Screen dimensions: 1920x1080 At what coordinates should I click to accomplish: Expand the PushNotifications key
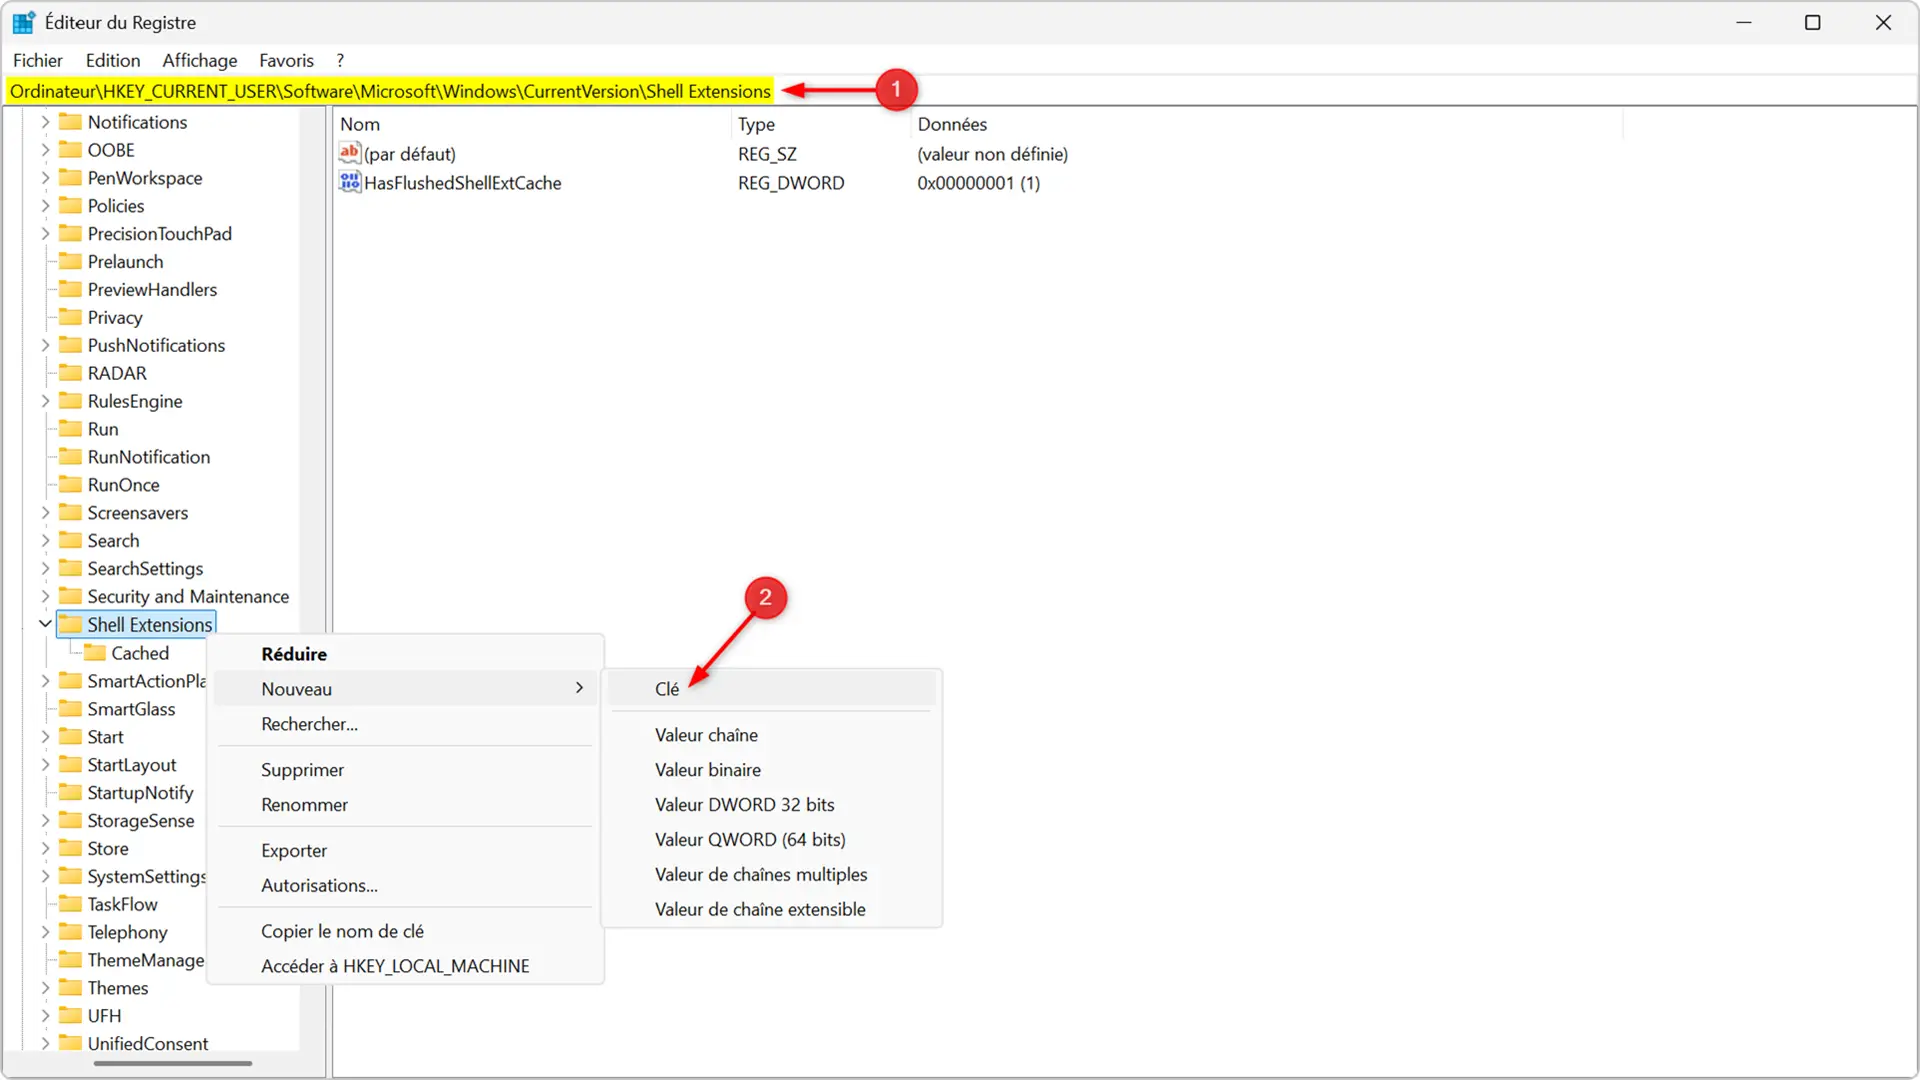[45, 345]
